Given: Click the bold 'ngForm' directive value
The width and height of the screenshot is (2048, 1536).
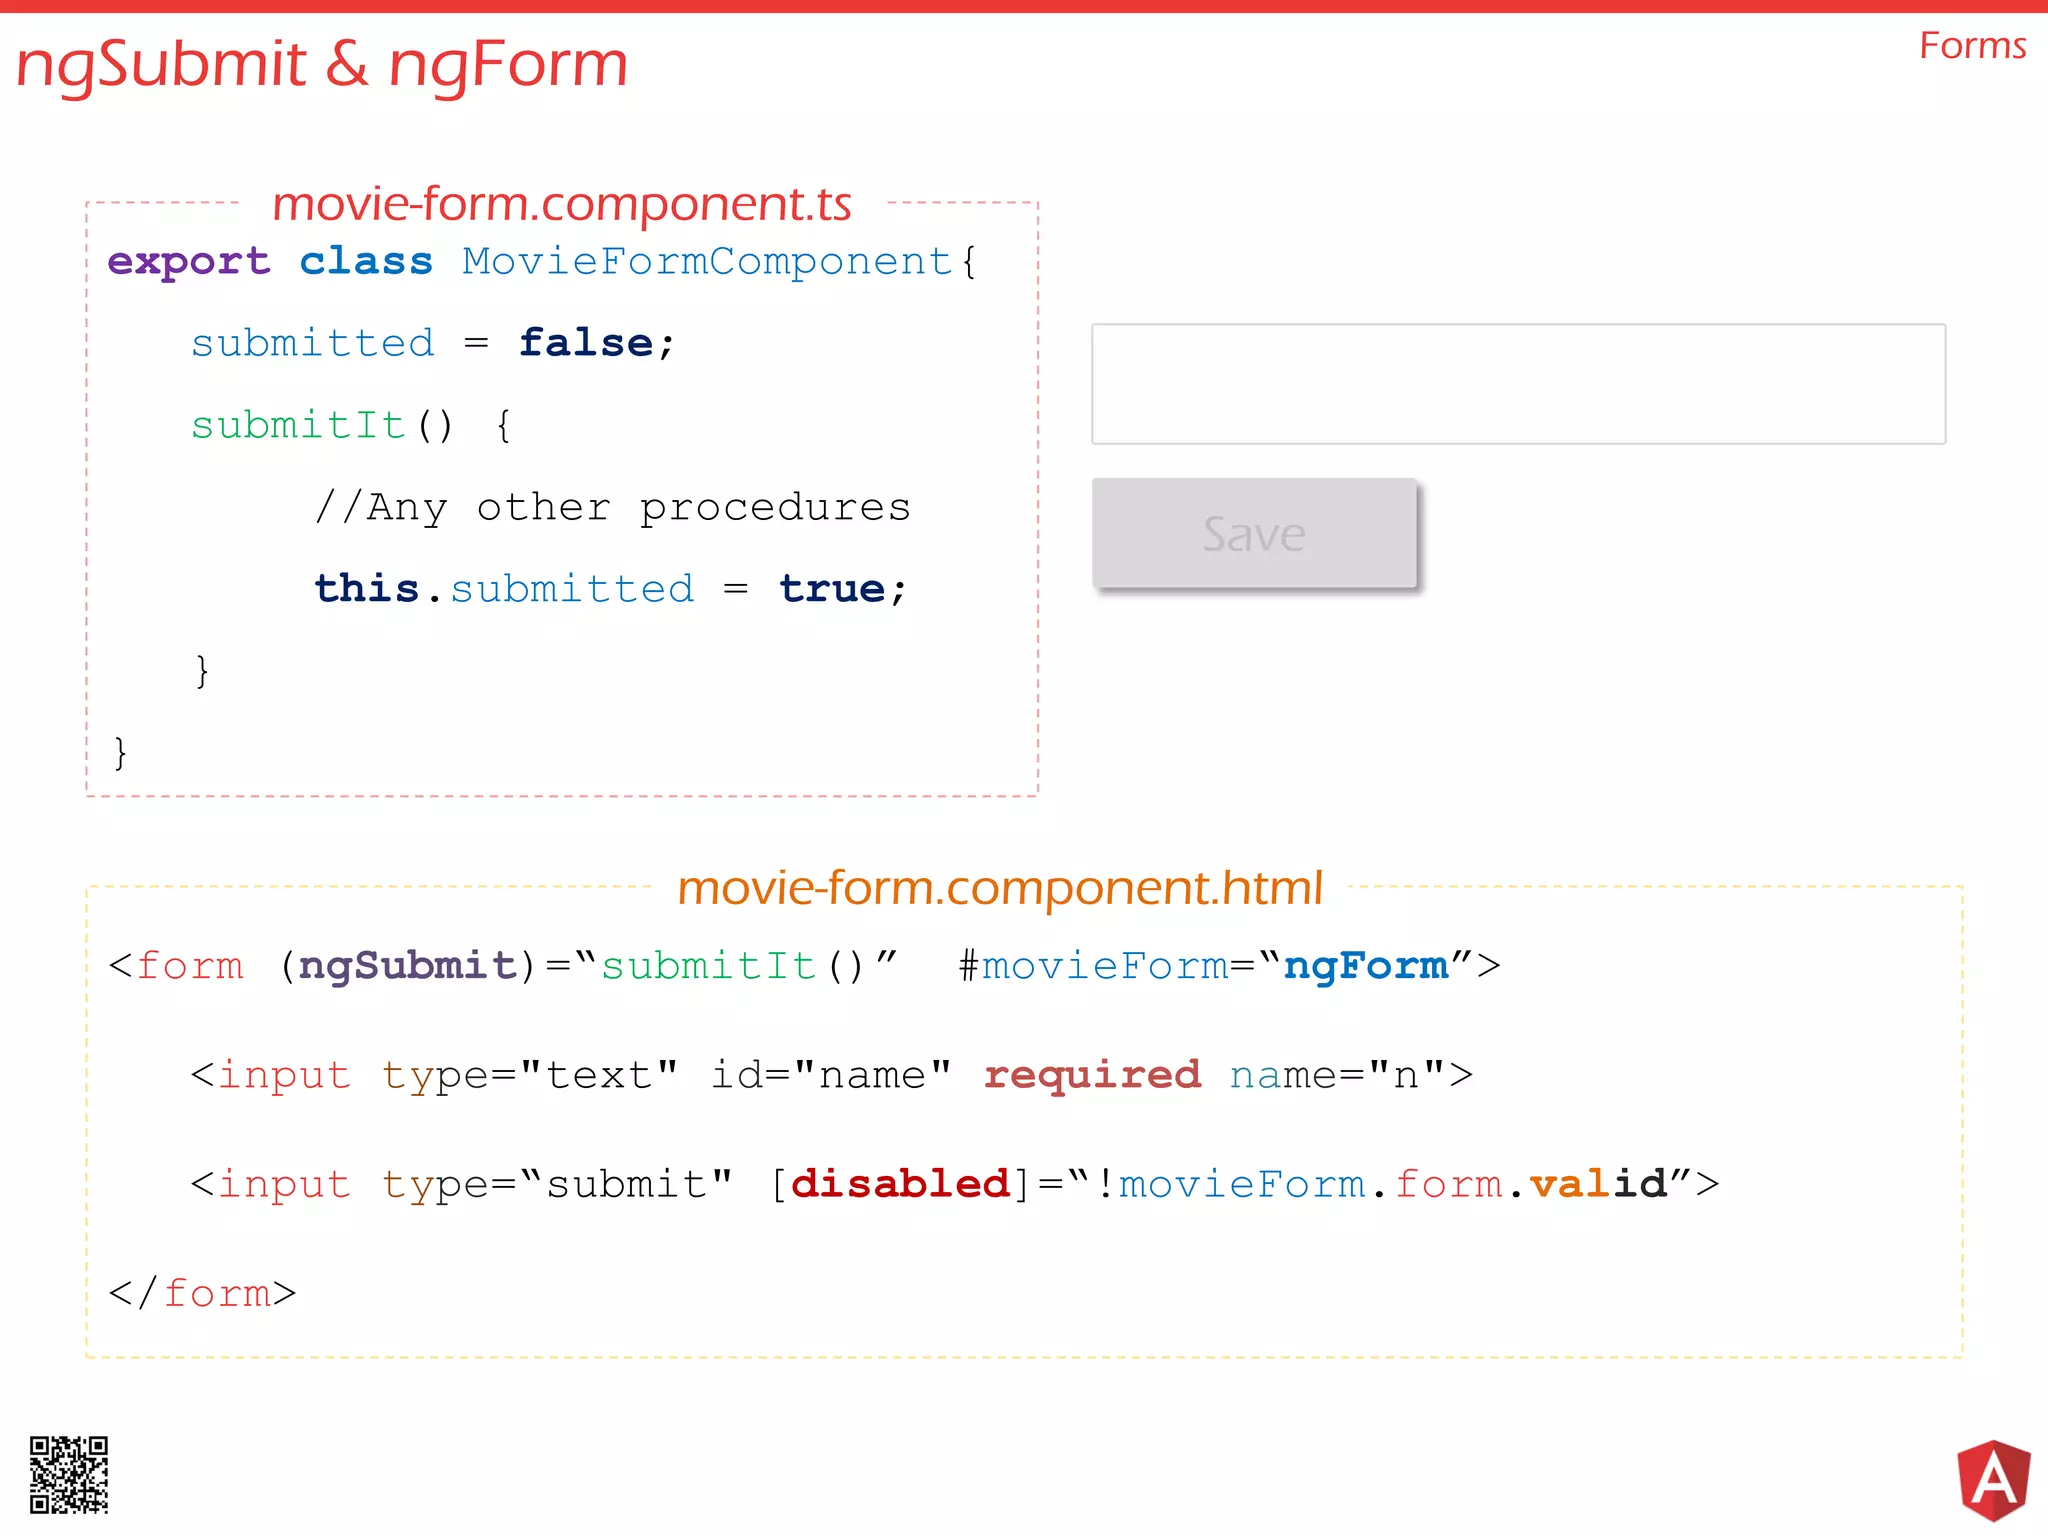Looking at the screenshot, I should (x=1366, y=966).
